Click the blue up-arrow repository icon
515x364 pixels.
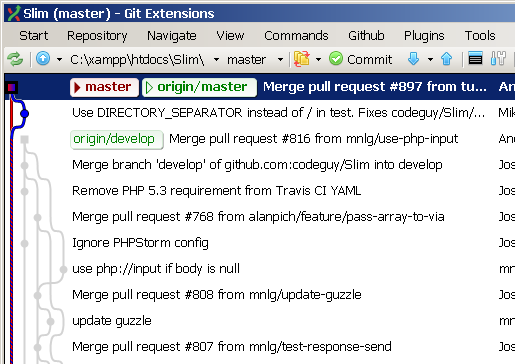click(x=43, y=59)
